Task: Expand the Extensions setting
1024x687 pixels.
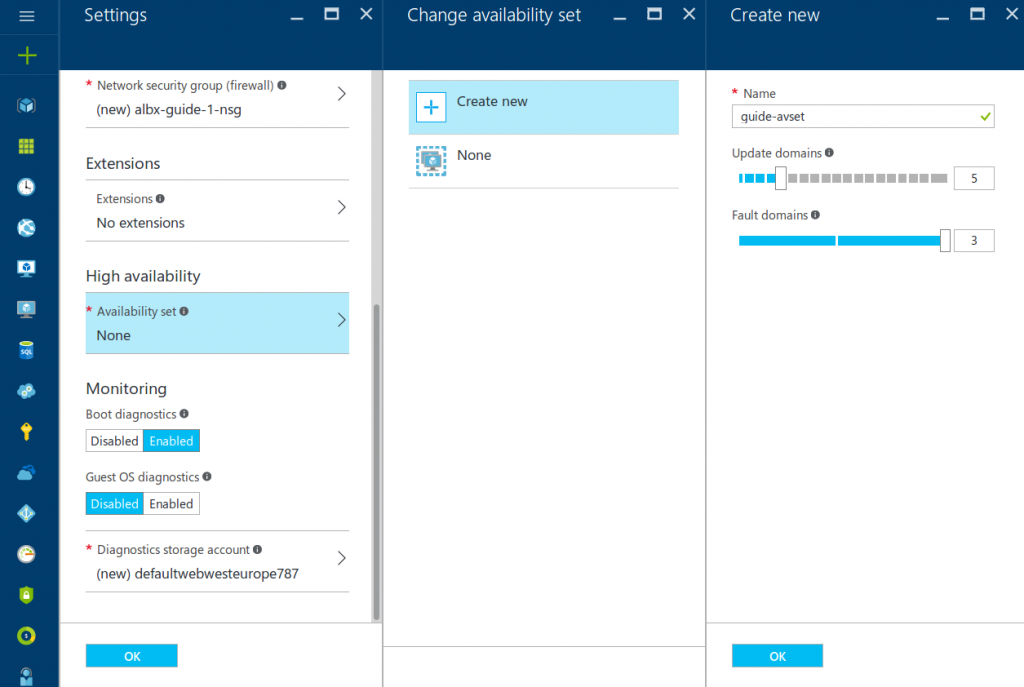Action: tap(217, 211)
